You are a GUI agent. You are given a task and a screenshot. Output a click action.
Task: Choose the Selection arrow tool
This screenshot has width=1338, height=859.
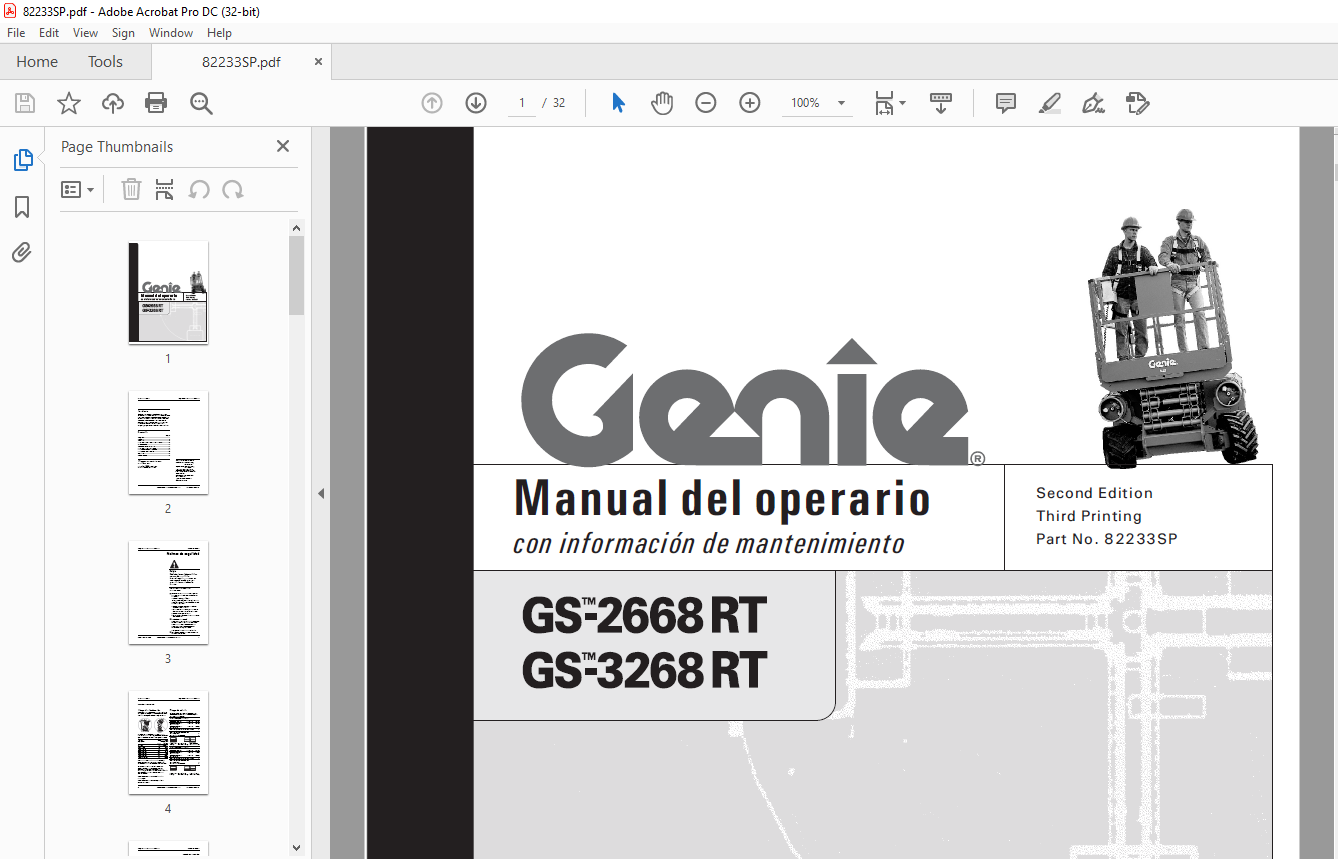[618, 103]
